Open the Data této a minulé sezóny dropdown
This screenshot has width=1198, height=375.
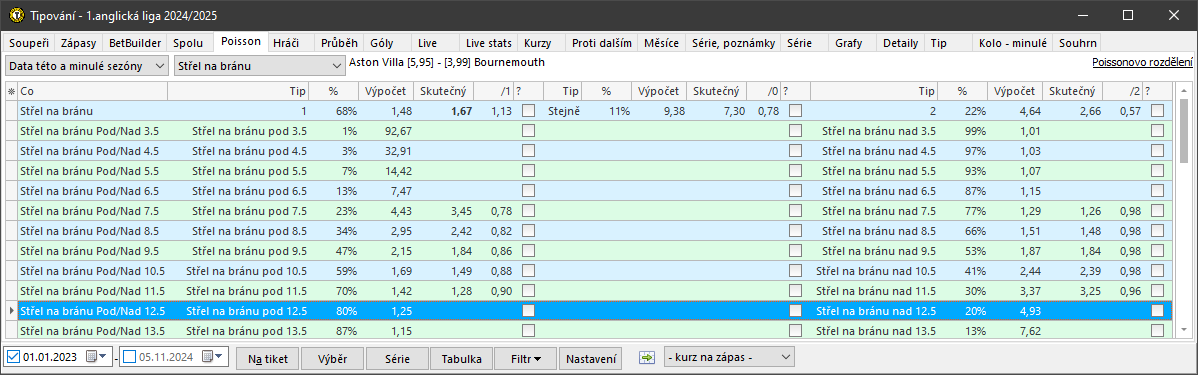87,66
